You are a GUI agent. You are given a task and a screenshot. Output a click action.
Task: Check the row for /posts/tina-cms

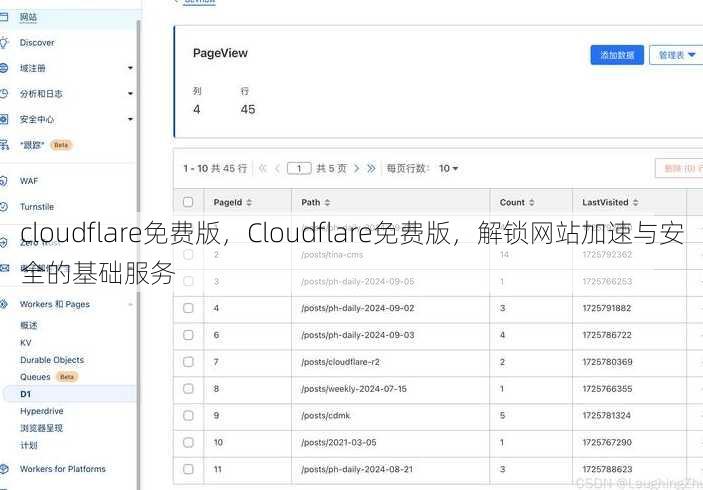(x=188, y=255)
